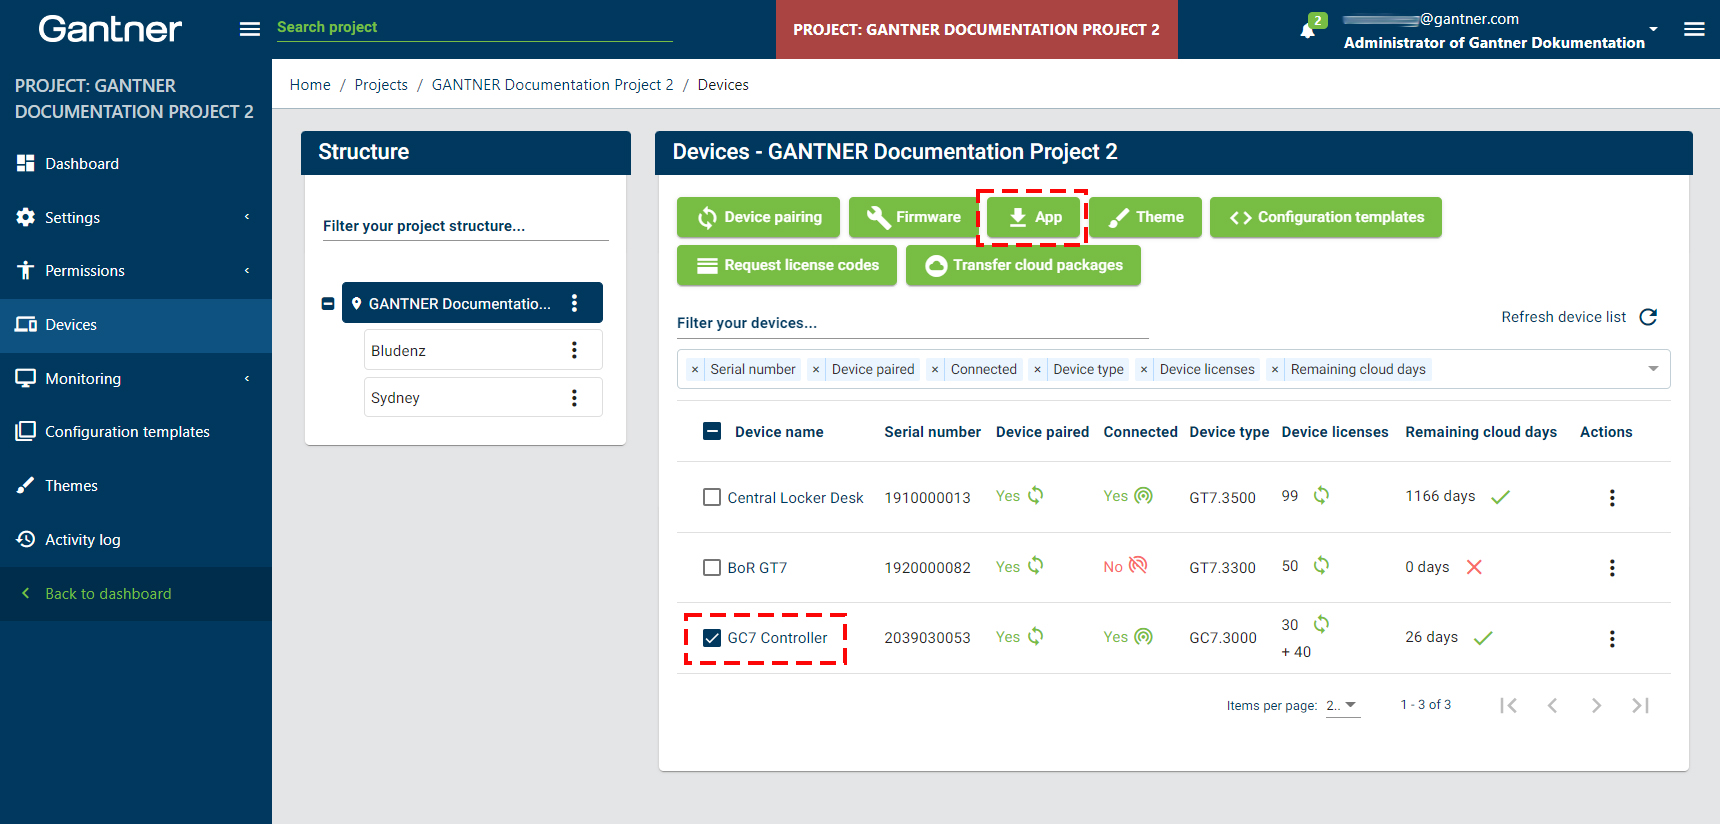The height and width of the screenshot is (824, 1720).
Task: Open the column selection dropdown arrow
Action: pos(1653,369)
